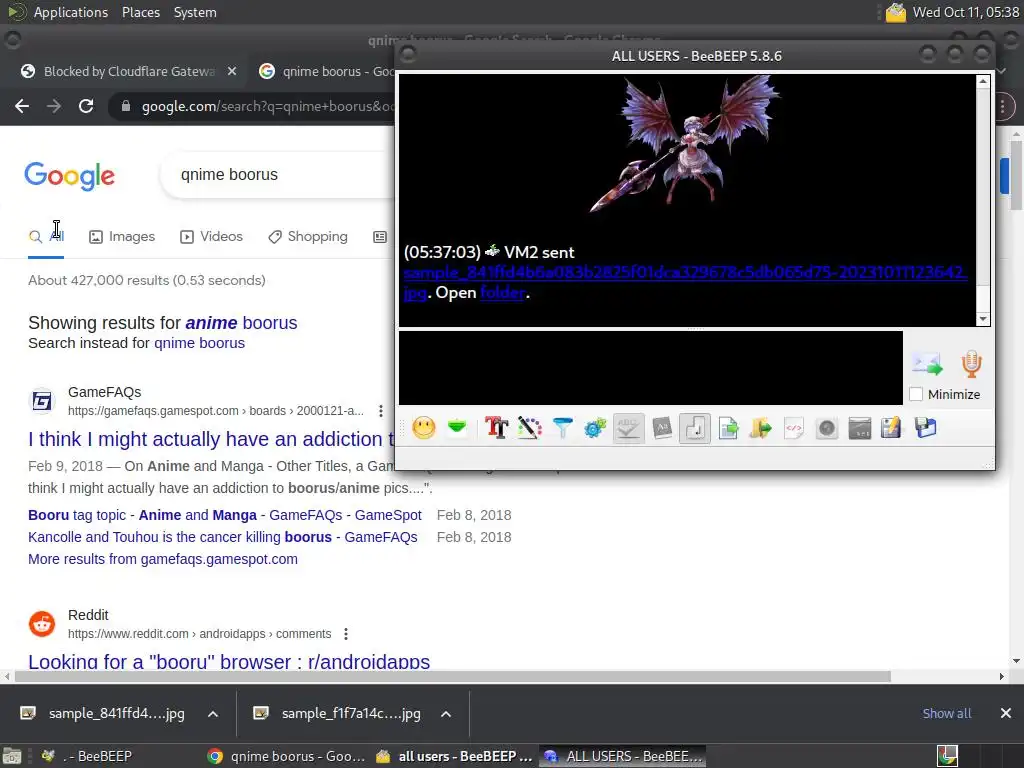Viewport: 1024px width, 768px height.
Task: Close the Chrome downloads bar
Action: coord(1006,713)
